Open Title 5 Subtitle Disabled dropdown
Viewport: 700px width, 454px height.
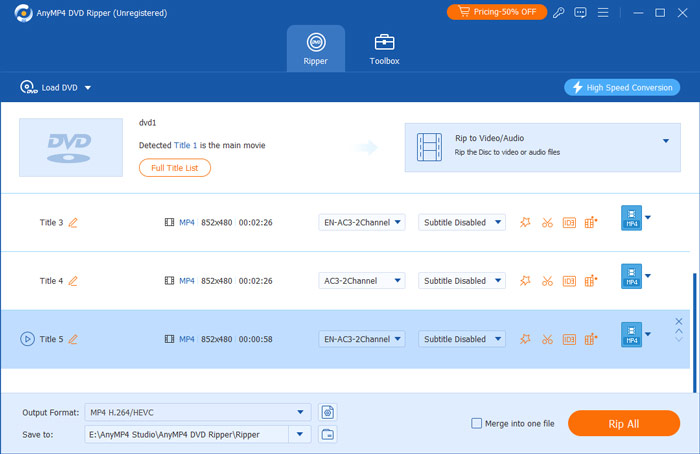[462, 339]
